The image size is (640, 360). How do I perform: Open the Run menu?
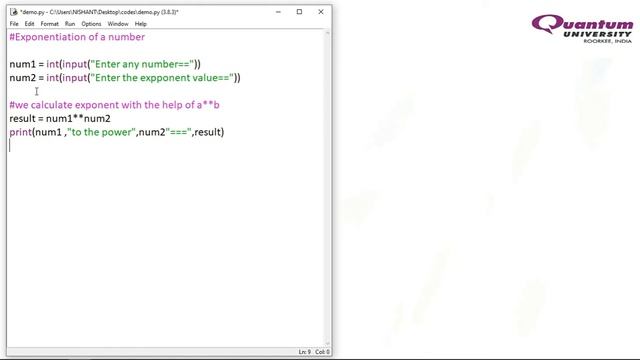click(x=70, y=24)
